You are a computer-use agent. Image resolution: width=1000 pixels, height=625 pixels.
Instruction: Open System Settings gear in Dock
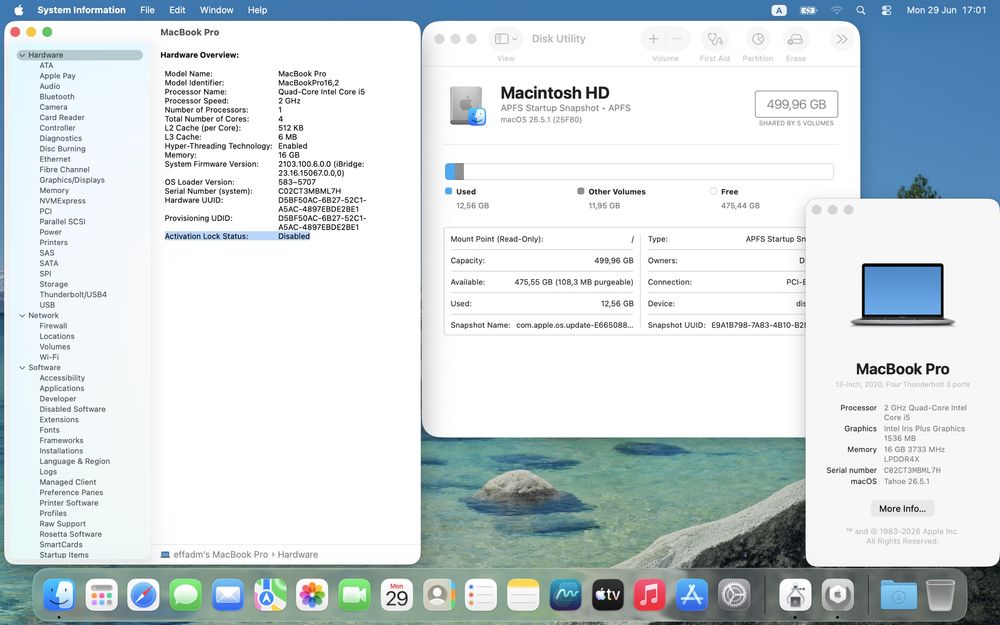point(734,595)
